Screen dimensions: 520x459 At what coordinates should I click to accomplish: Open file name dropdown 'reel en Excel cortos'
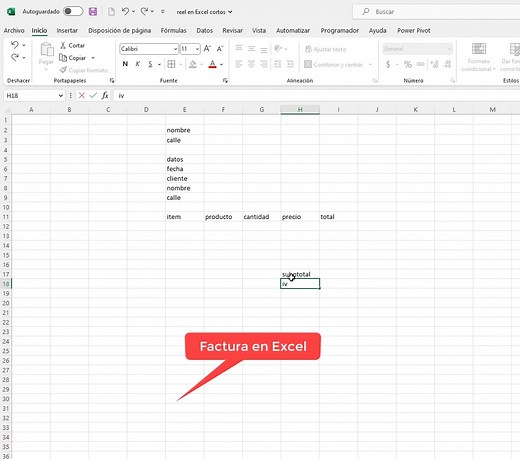[204, 12]
